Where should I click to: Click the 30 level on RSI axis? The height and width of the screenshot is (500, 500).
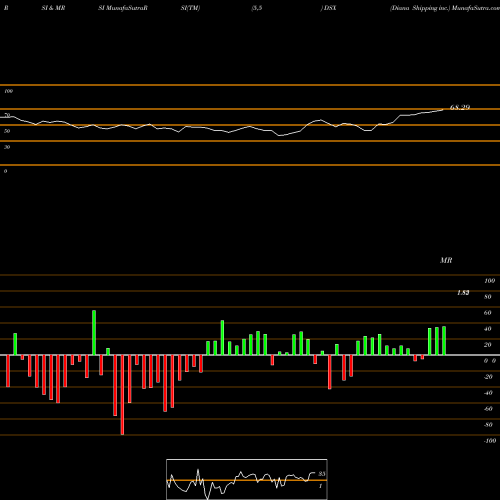click(7, 147)
